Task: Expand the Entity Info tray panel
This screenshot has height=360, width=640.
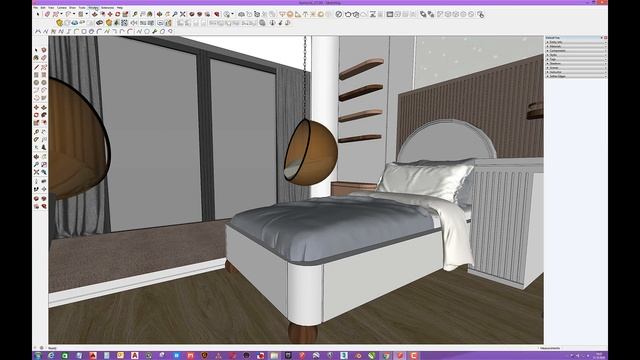Action: [x=576, y=42]
